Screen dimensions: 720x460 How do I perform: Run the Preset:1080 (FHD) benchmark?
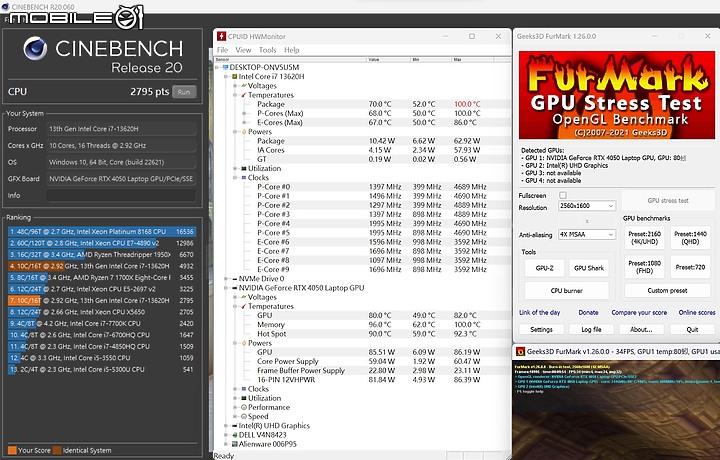coord(644,267)
